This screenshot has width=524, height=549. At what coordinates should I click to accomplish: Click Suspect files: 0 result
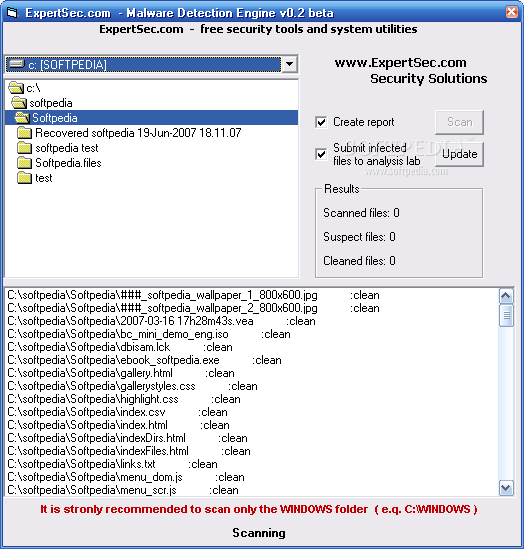click(359, 237)
